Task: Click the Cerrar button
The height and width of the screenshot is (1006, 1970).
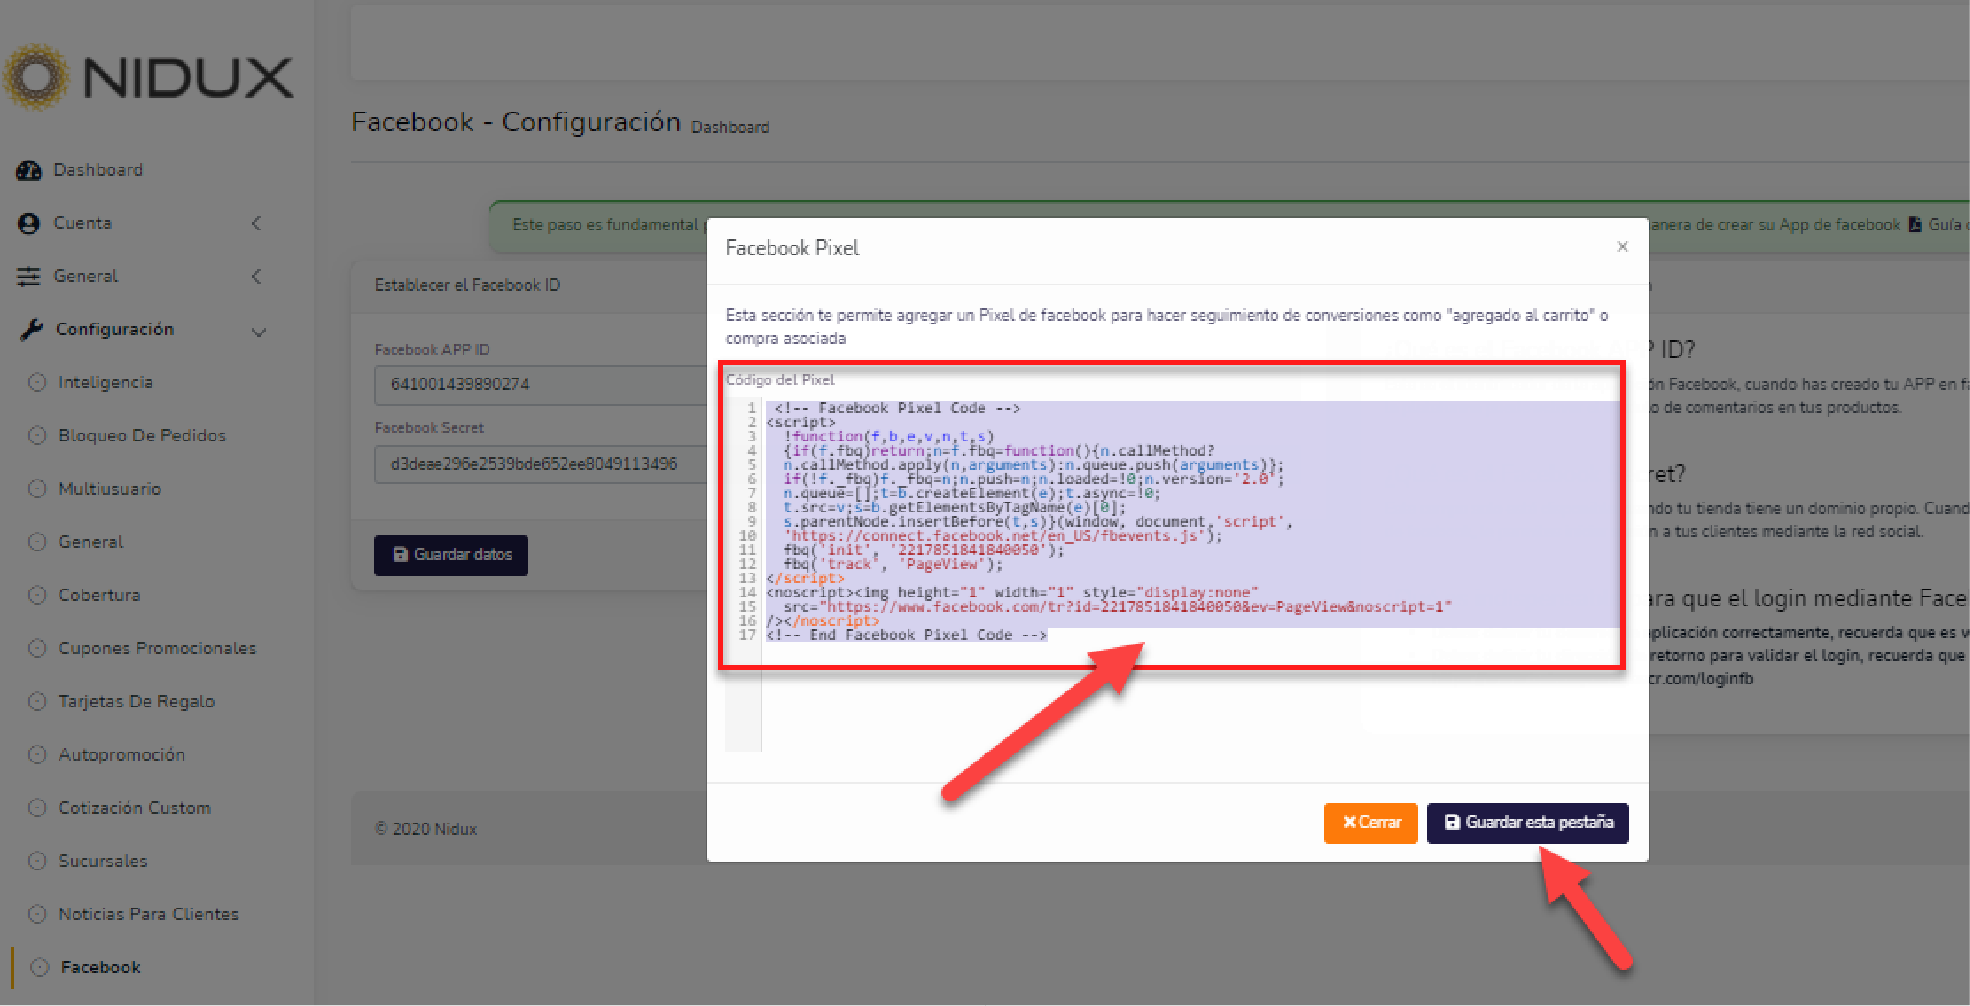Action: point(1371,823)
